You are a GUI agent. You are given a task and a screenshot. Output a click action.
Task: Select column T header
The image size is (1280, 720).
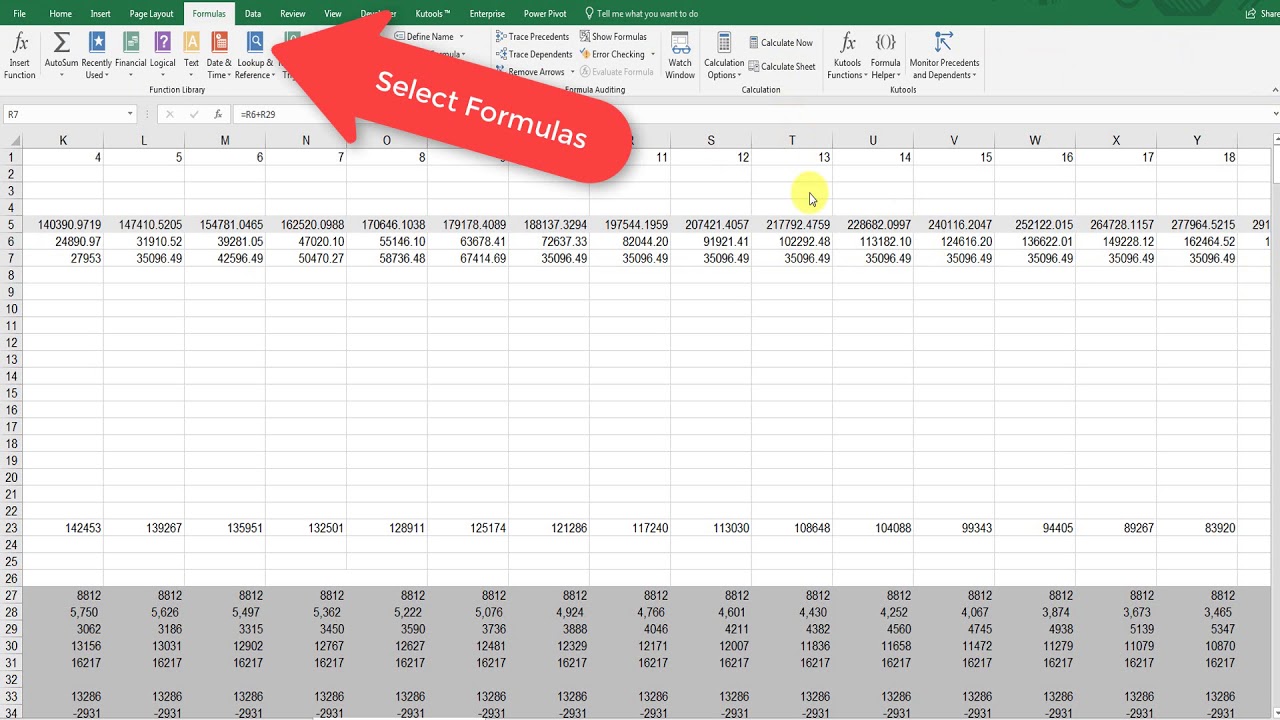click(792, 140)
